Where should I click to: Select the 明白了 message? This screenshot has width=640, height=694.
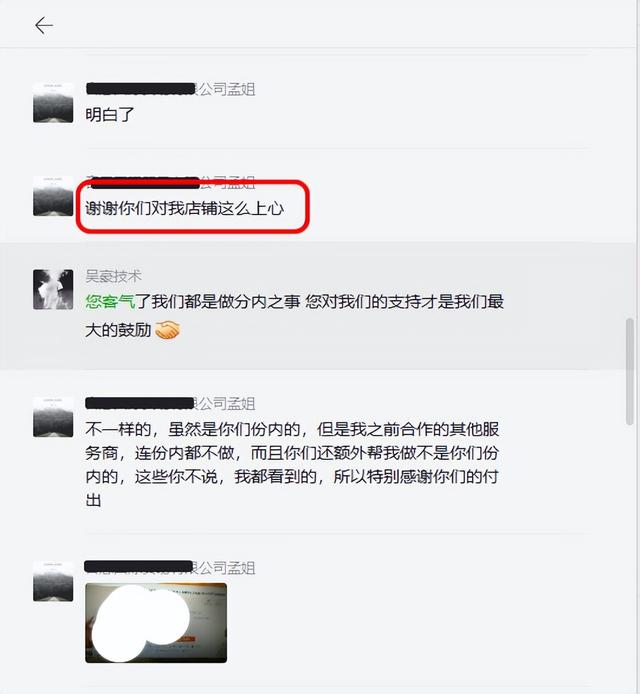tap(110, 115)
